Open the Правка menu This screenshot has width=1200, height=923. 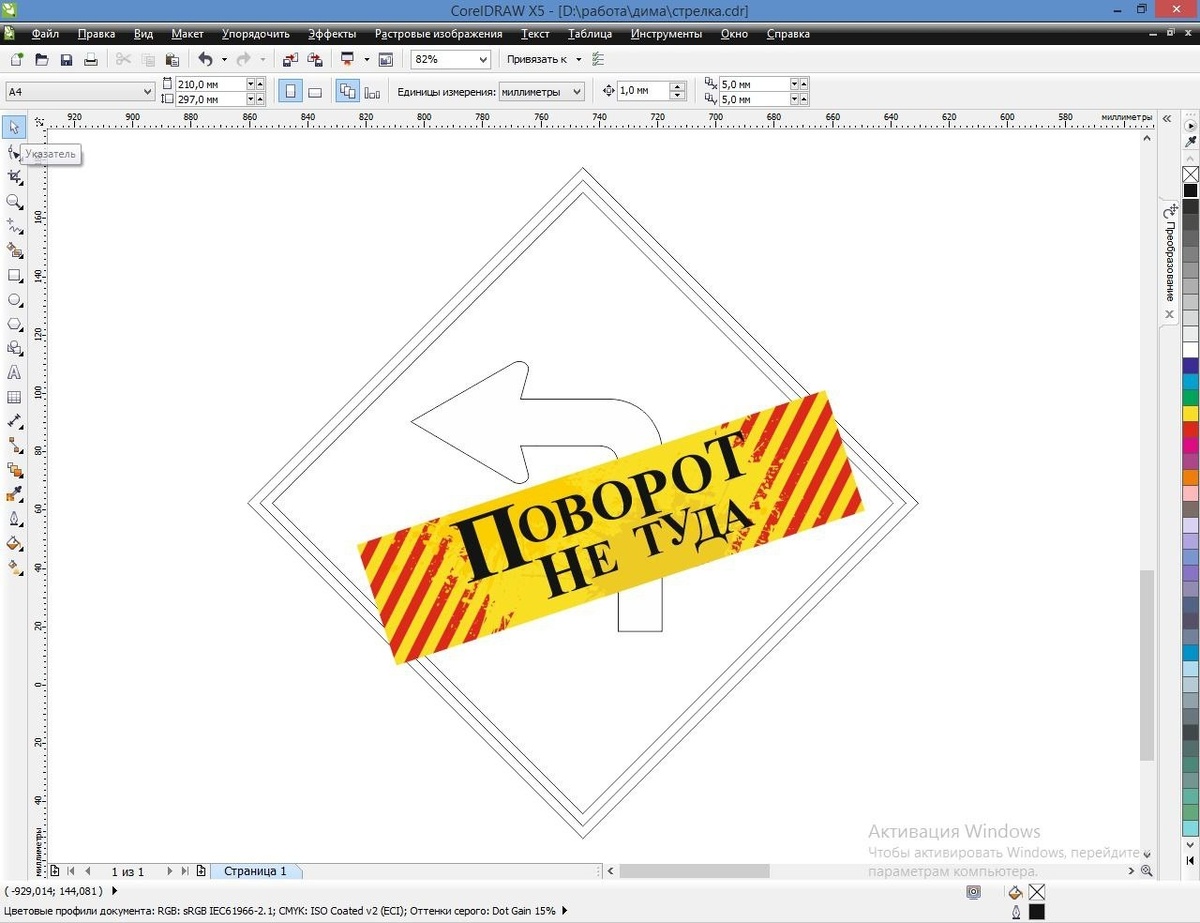[x=96, y=33]
